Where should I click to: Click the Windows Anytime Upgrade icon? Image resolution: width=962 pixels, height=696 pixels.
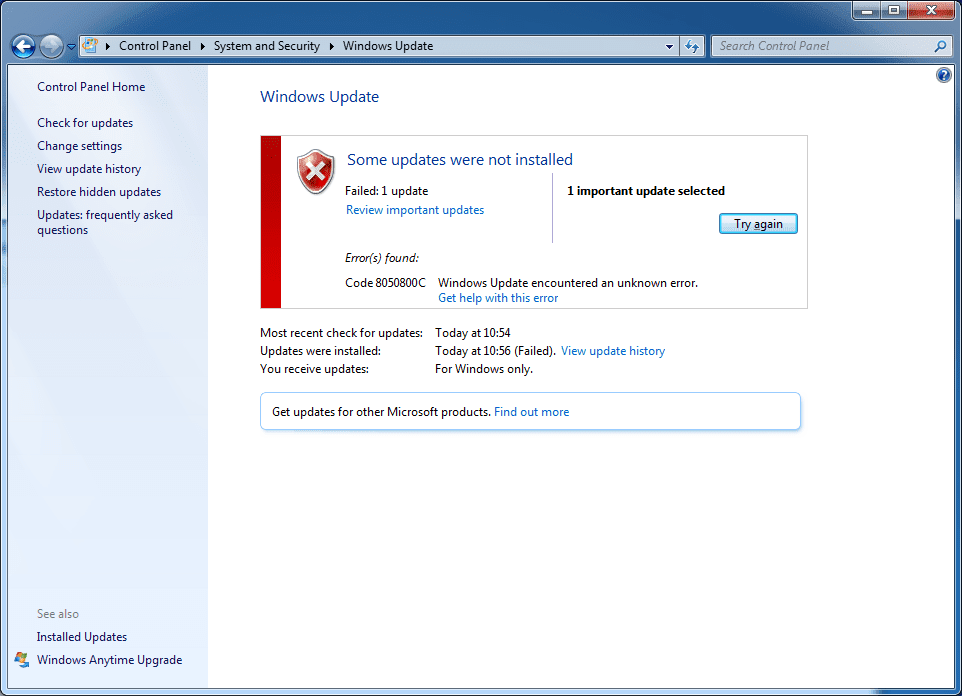coord(21,660)
